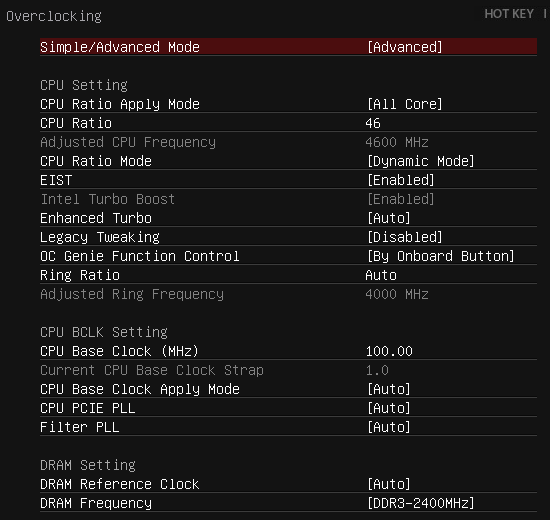
Task: Select the Enhanced Turbo label
Action: click(x=96, y=218)
